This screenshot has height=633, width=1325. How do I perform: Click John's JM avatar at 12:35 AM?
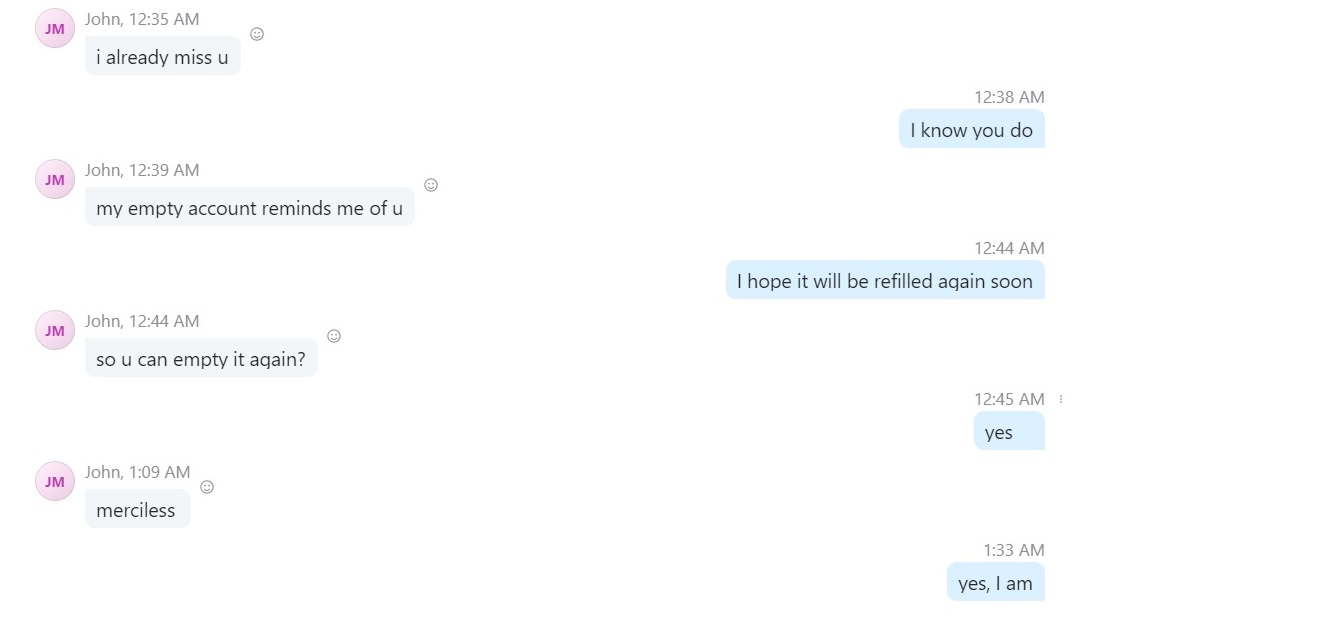click(55, 28)
